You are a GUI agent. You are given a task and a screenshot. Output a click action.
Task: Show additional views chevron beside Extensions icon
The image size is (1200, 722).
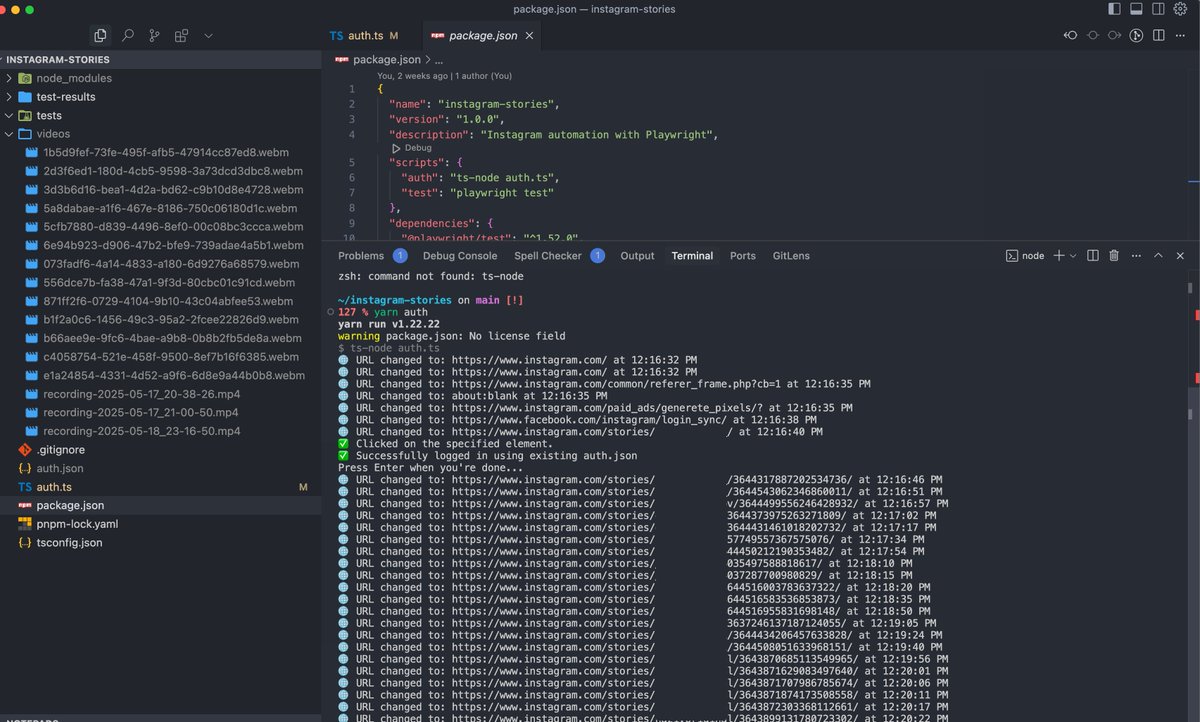pos(208,35)
